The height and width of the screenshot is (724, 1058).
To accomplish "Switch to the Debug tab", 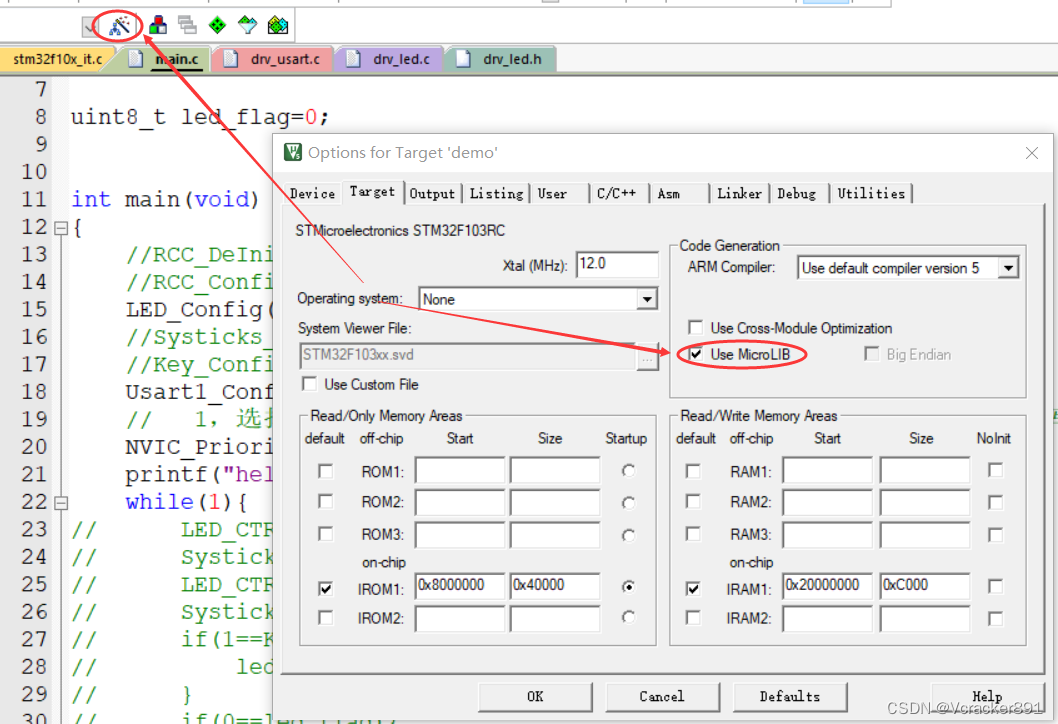I will point(798,193).
